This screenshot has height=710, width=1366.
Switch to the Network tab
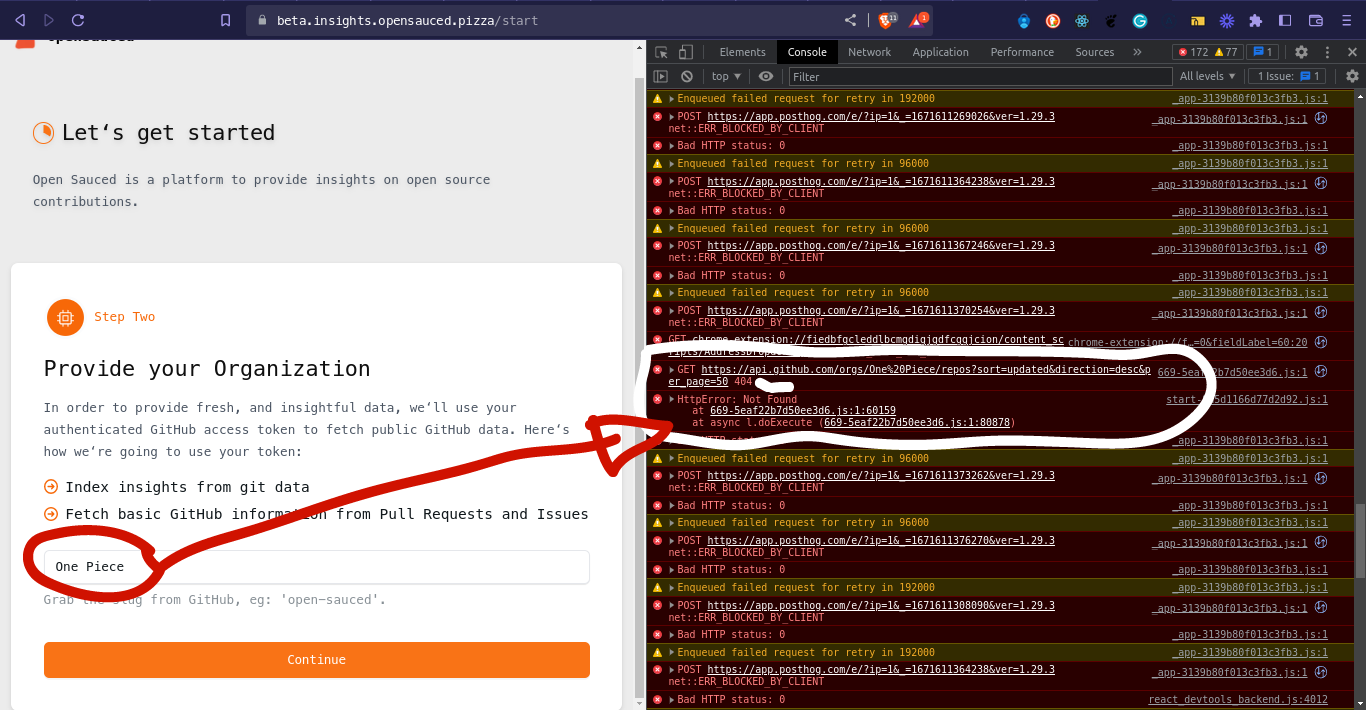(x=869, y=51)
